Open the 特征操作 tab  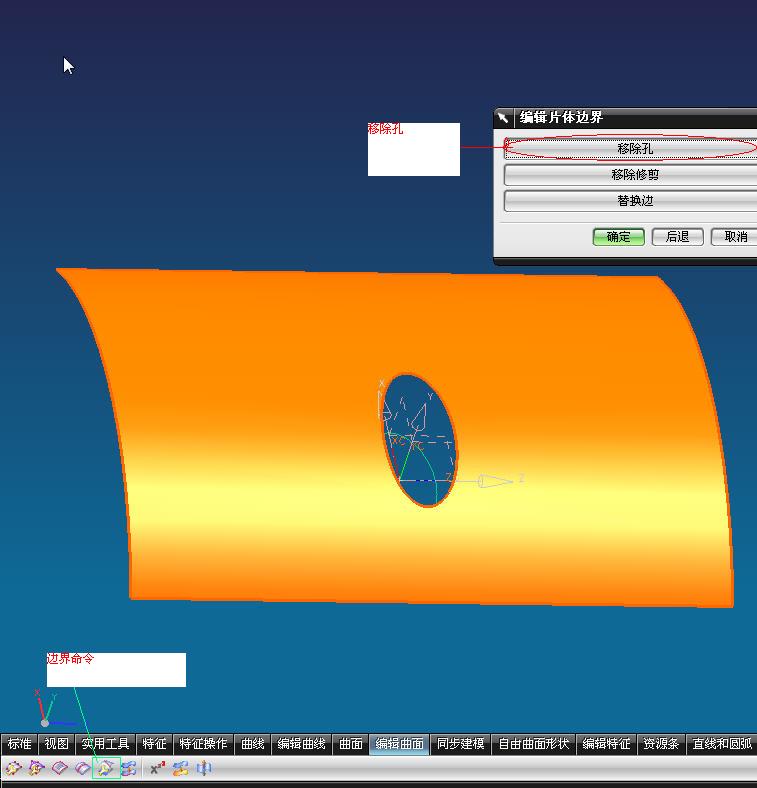coord(203,744)
